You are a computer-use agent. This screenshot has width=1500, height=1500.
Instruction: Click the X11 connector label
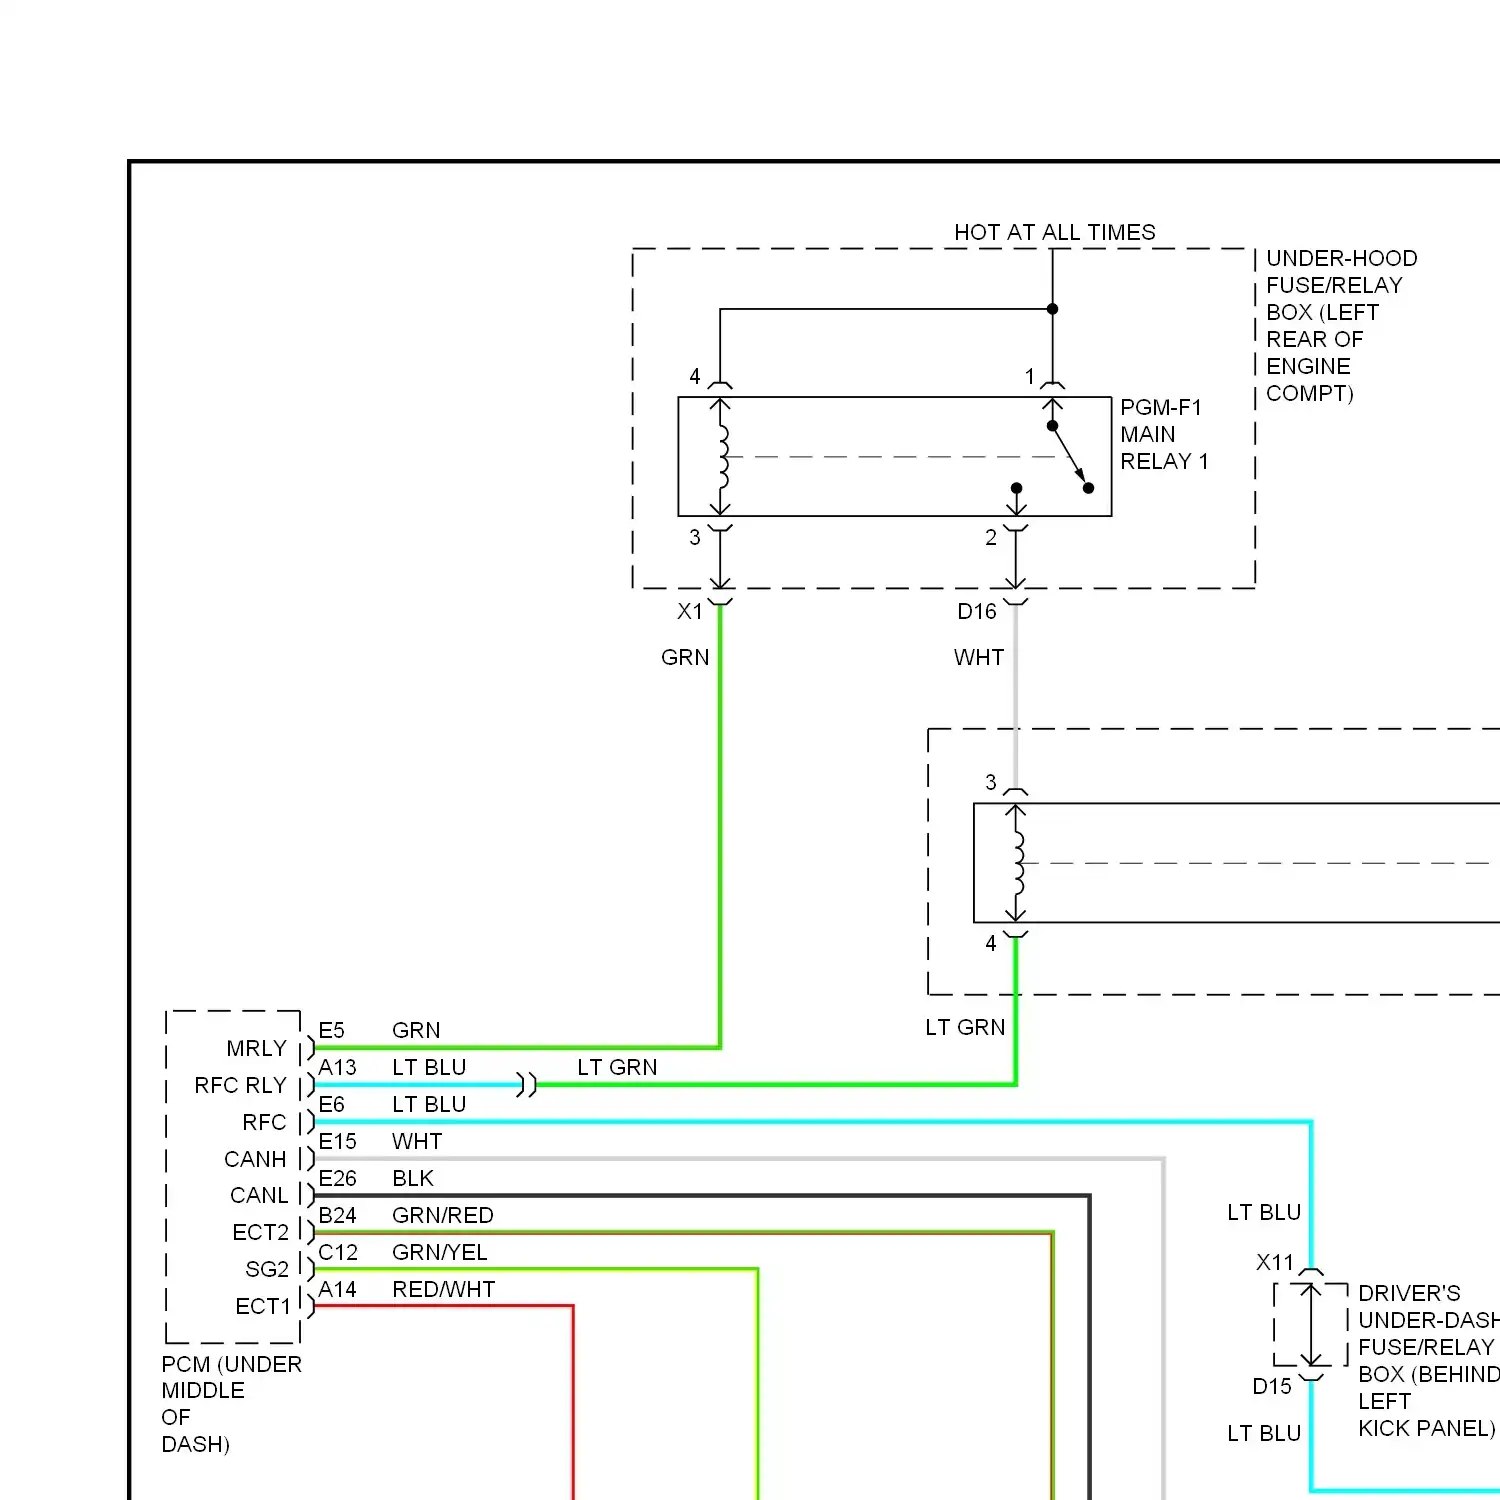click(x=1275, y=1262)
